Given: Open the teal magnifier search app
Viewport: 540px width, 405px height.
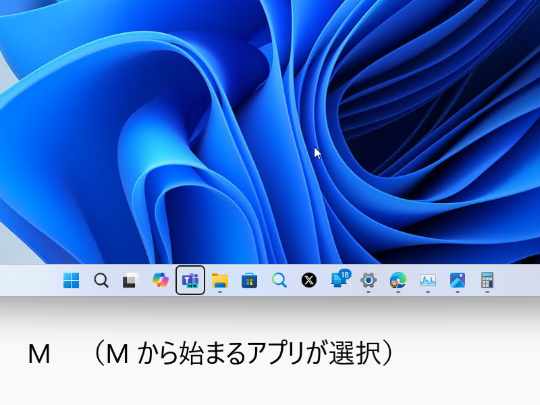Looking at the screenshot, I should [279, 280].
